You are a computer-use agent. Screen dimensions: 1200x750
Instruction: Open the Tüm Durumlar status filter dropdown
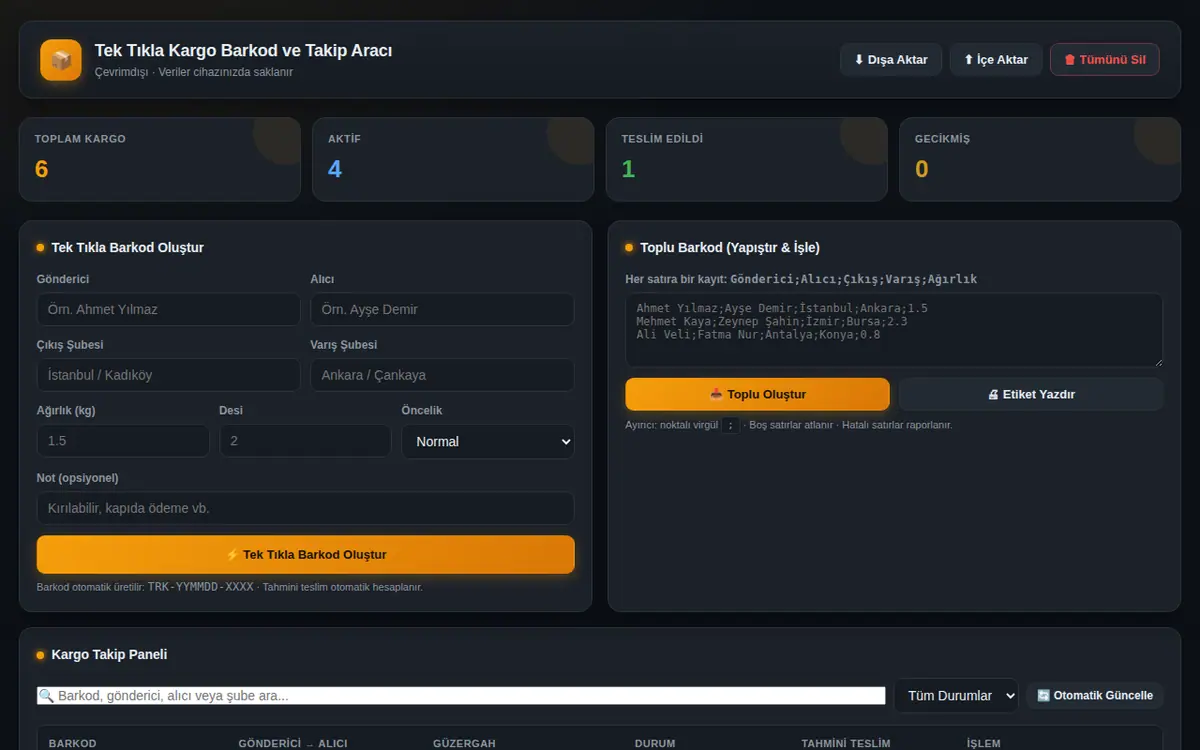click(956, 696)
